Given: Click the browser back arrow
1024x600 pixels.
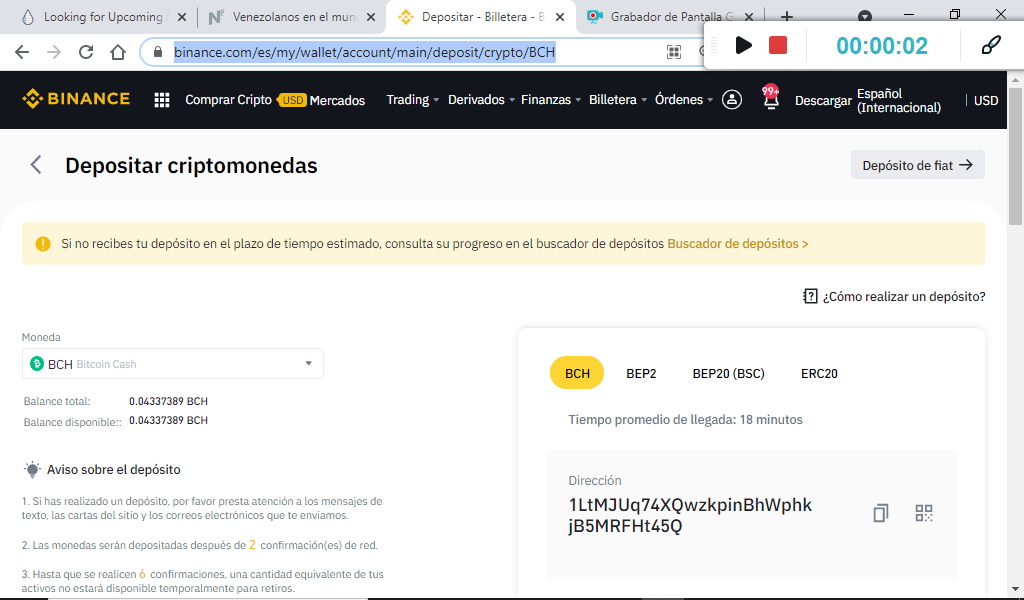Looking at the screenshot, I should [x=22, y=52].
